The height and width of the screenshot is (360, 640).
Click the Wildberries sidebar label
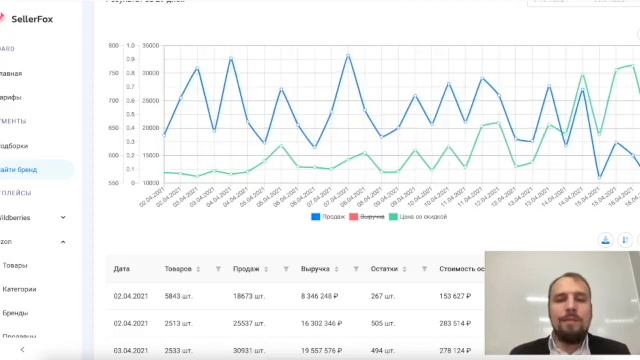coord(15,218)
